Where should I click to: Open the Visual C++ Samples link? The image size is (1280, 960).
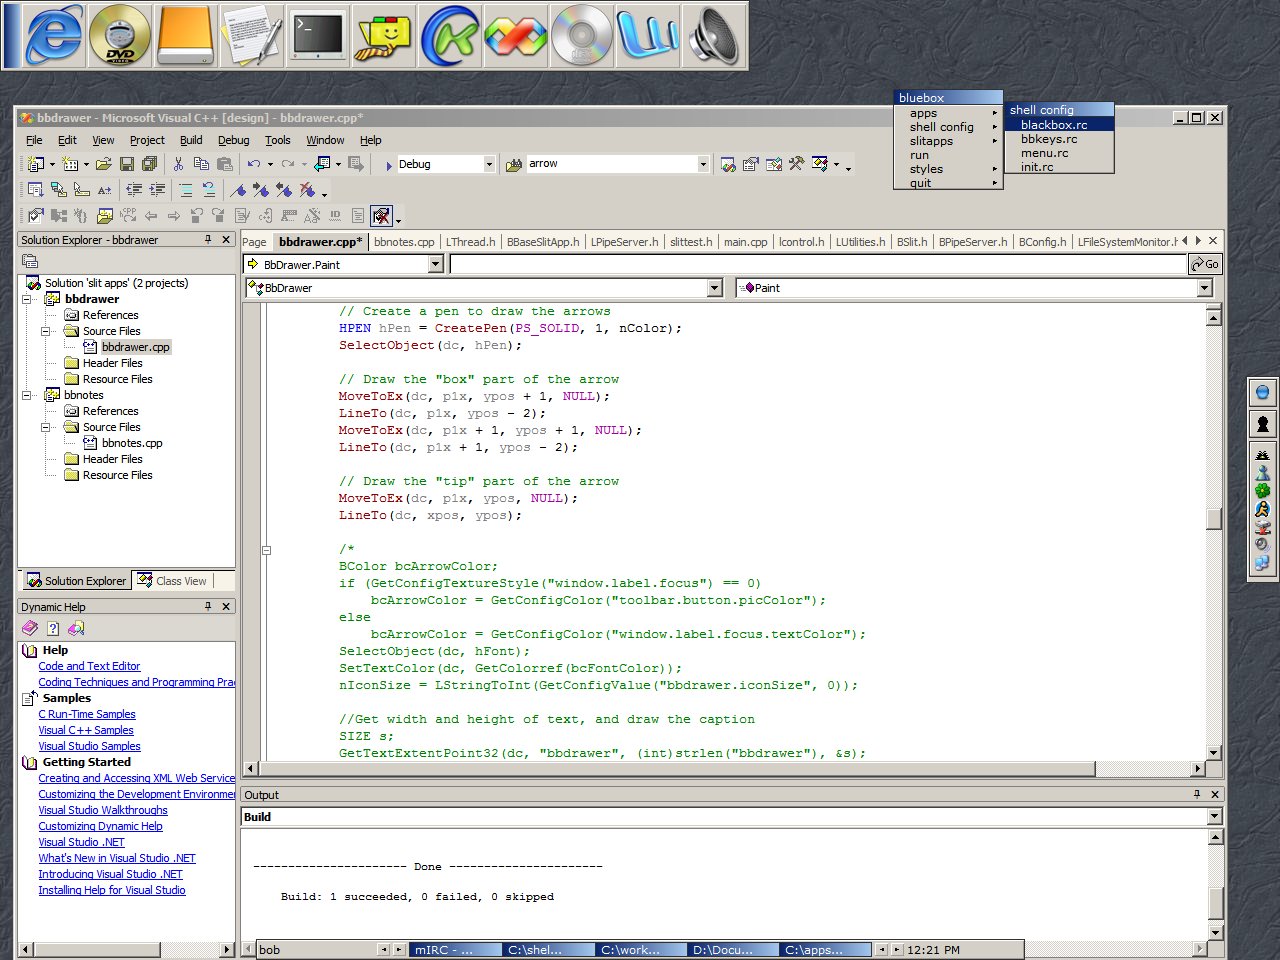point(86,730)
